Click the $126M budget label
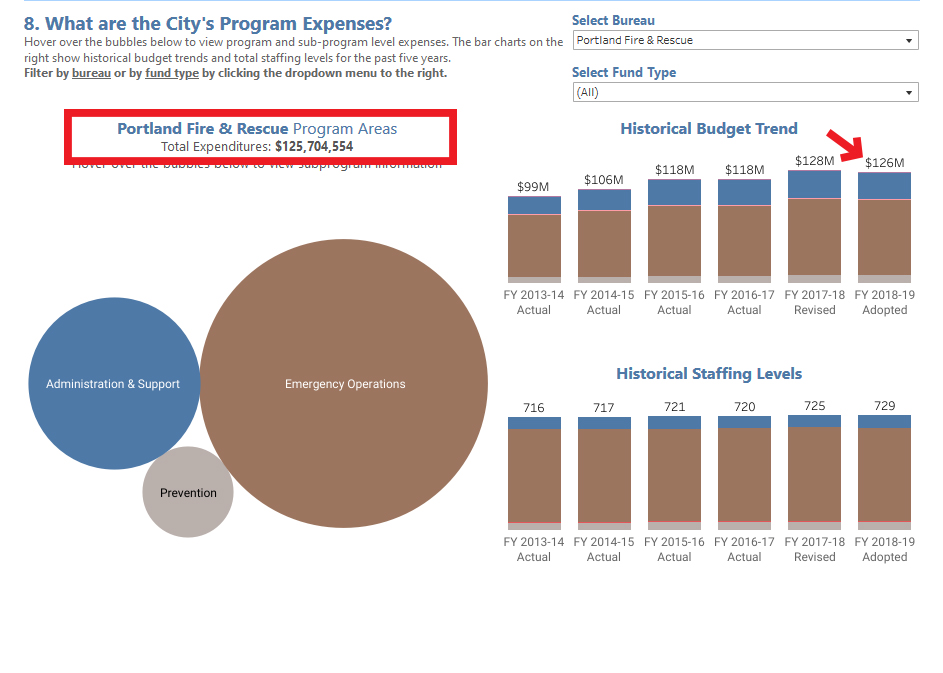This screenshot has width=943, height=673. [885, 162]
